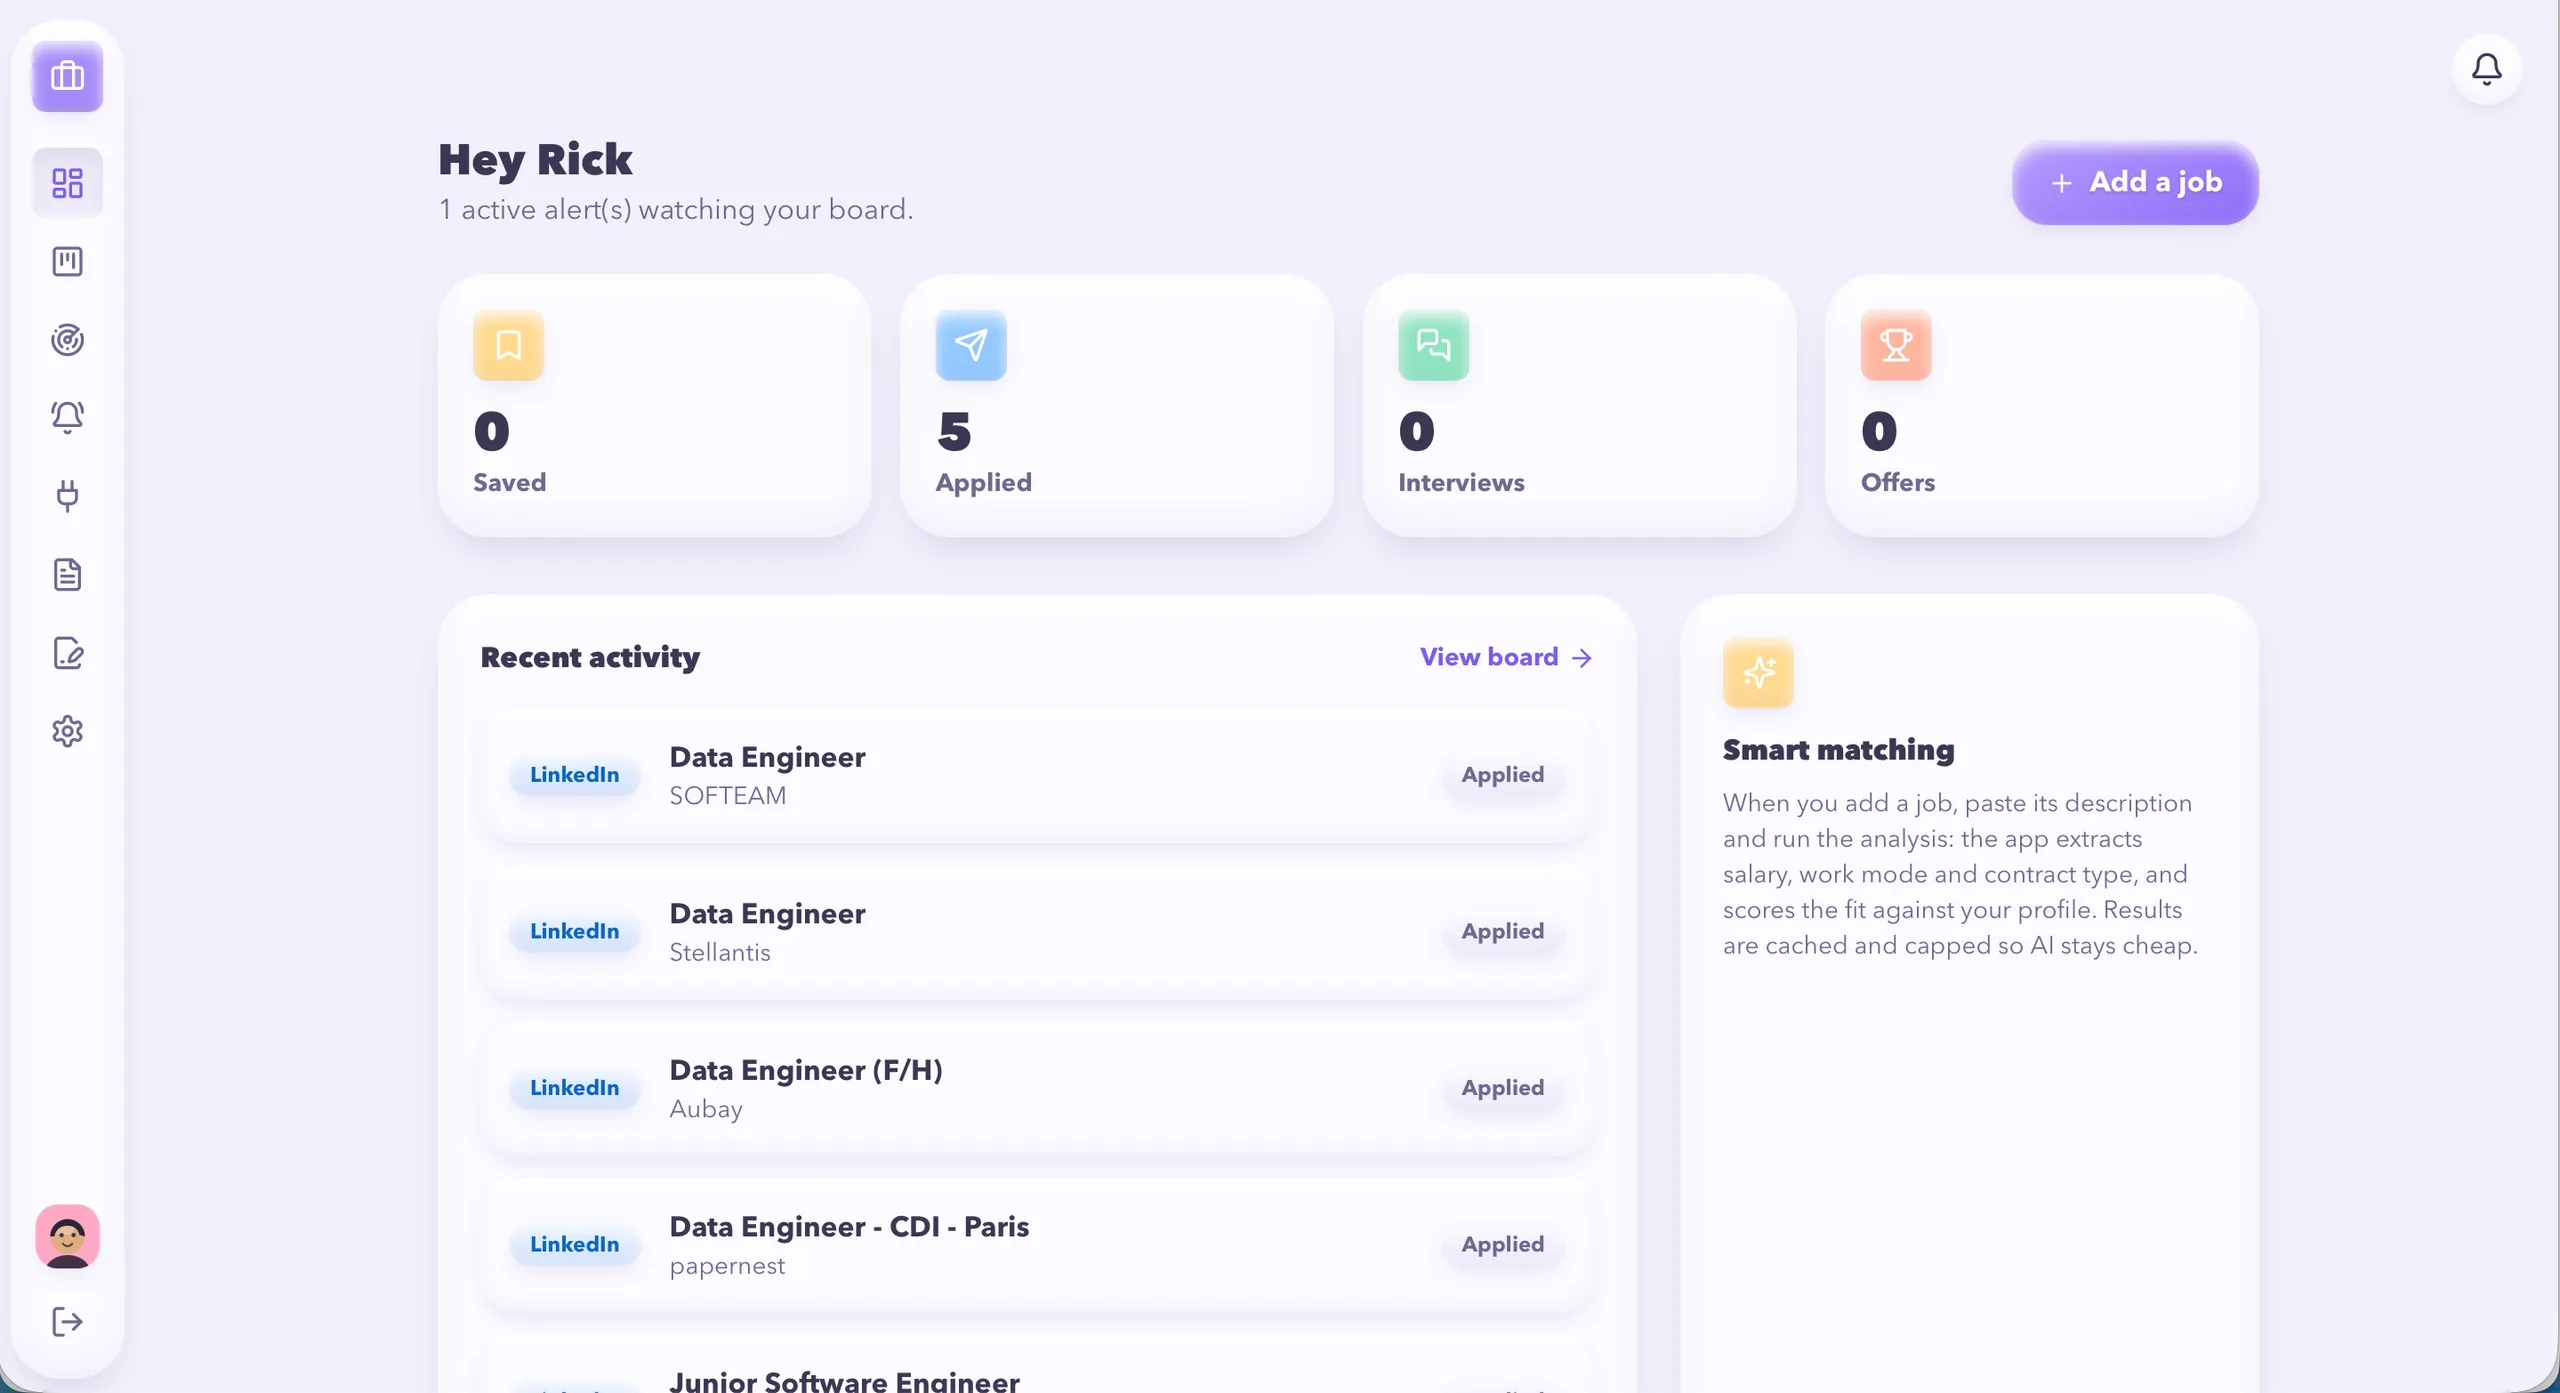This screenshot has height=1393, width=2560.
Task: Click the LinkedIn tag on SOFTEAM row
Action: click(574, 775)
